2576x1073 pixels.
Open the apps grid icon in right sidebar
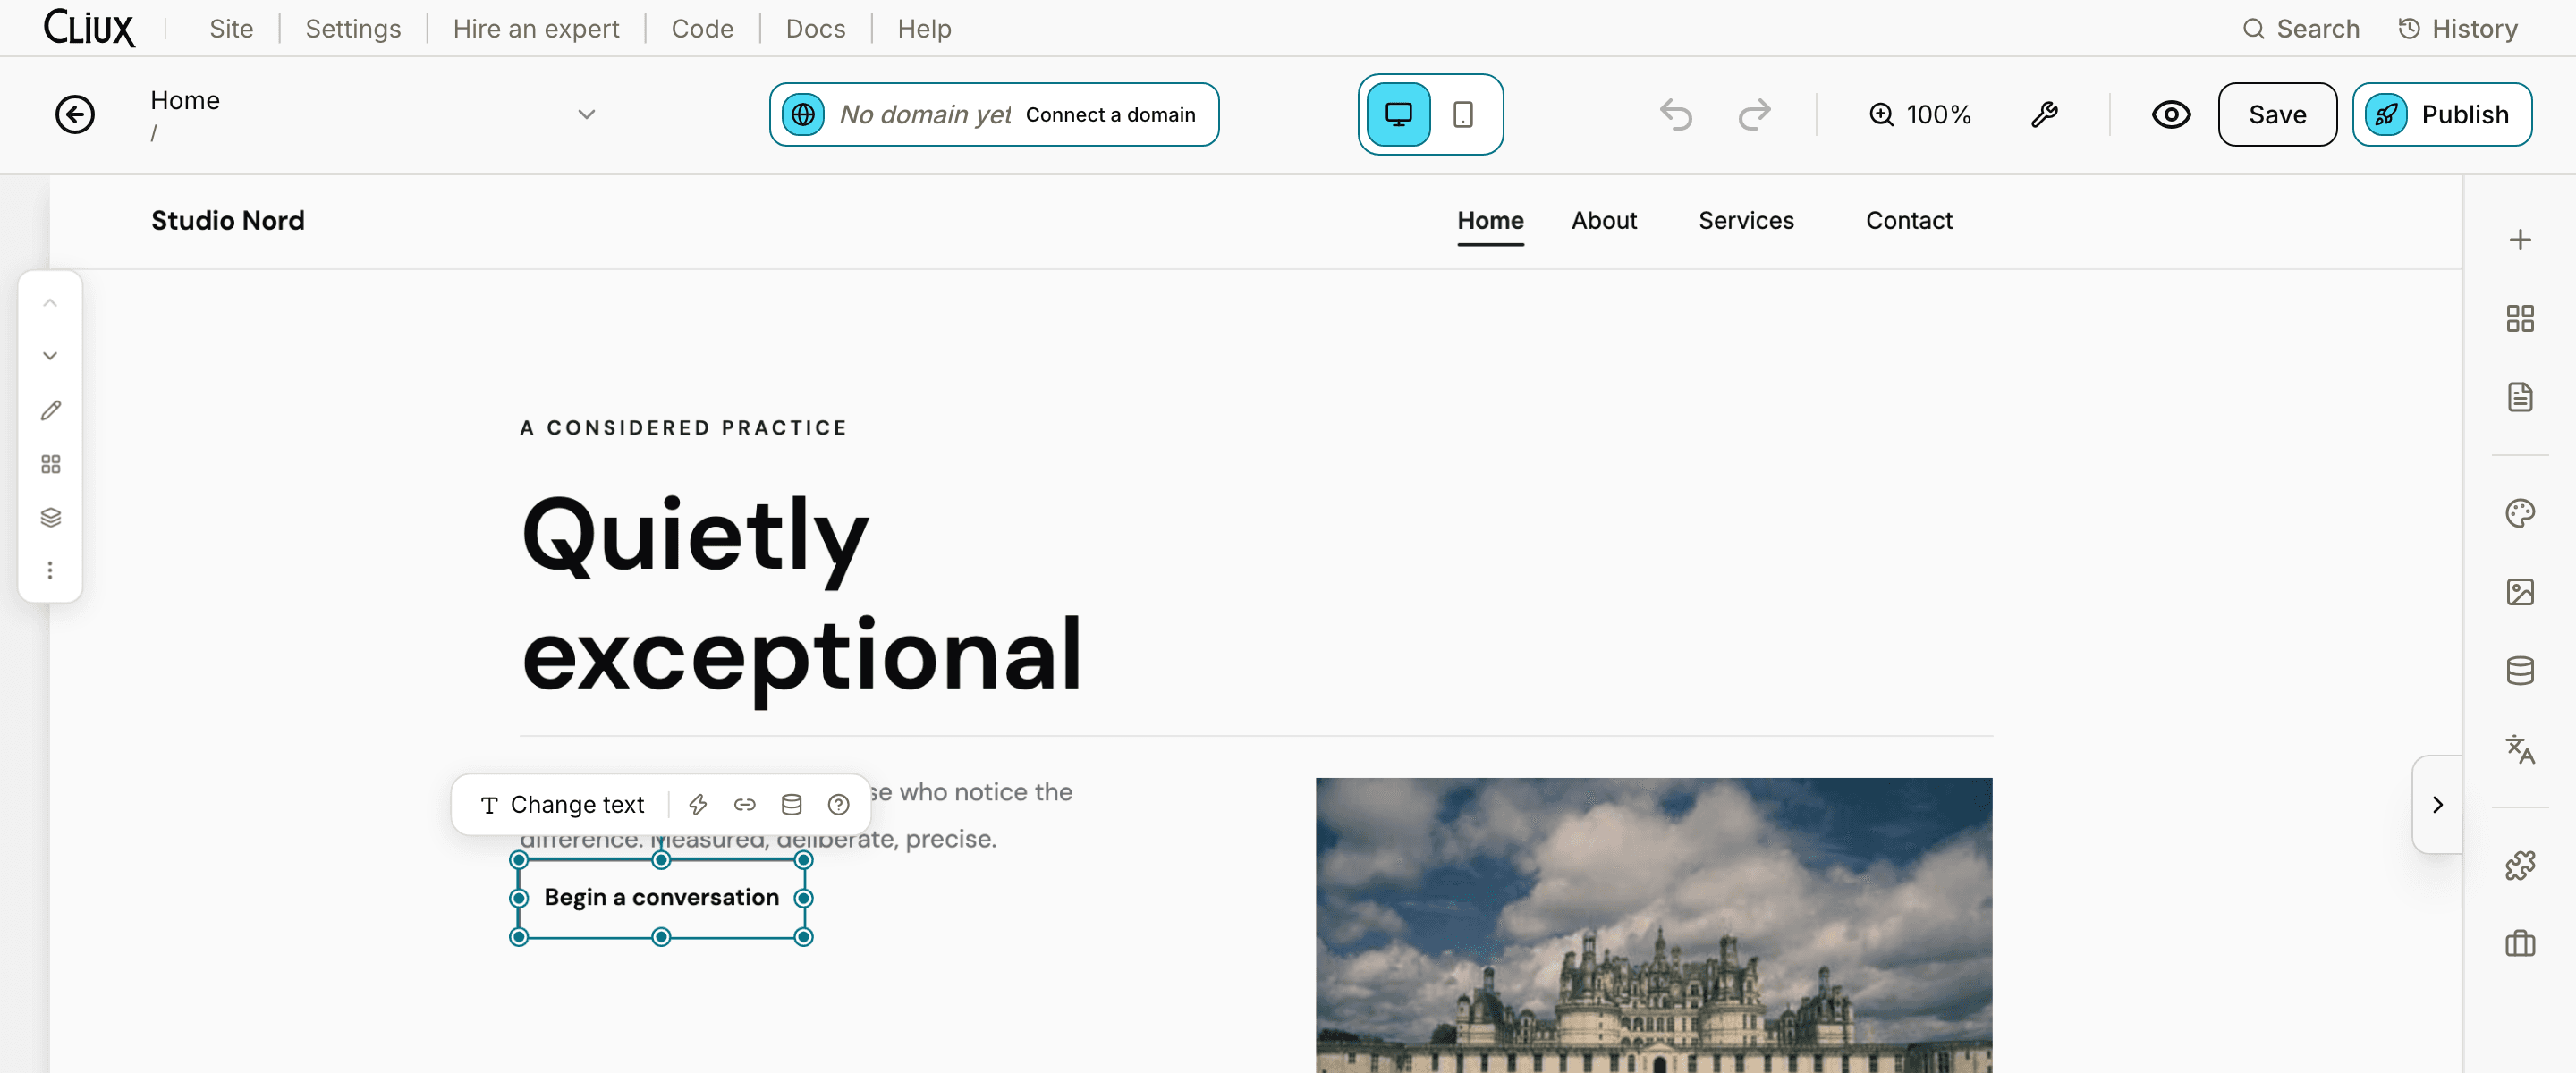(x=2519, y=318)
